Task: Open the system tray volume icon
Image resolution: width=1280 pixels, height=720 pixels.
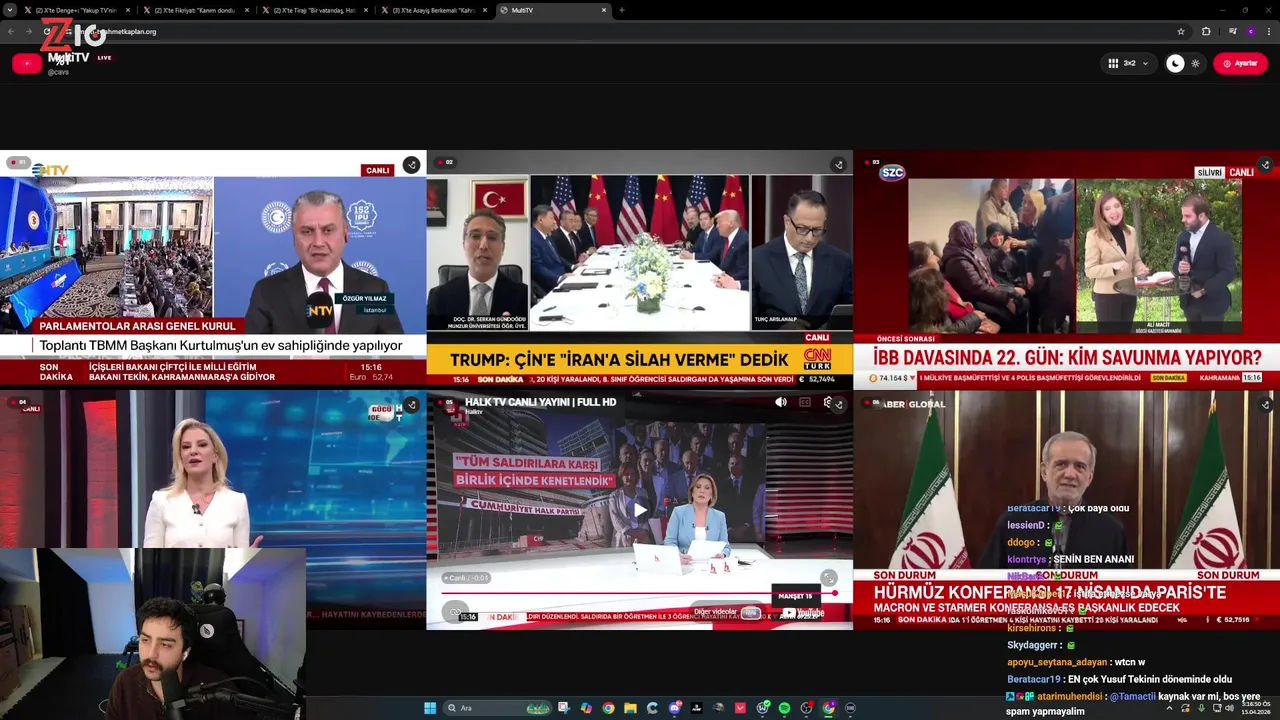Action: pos(1229,708)
